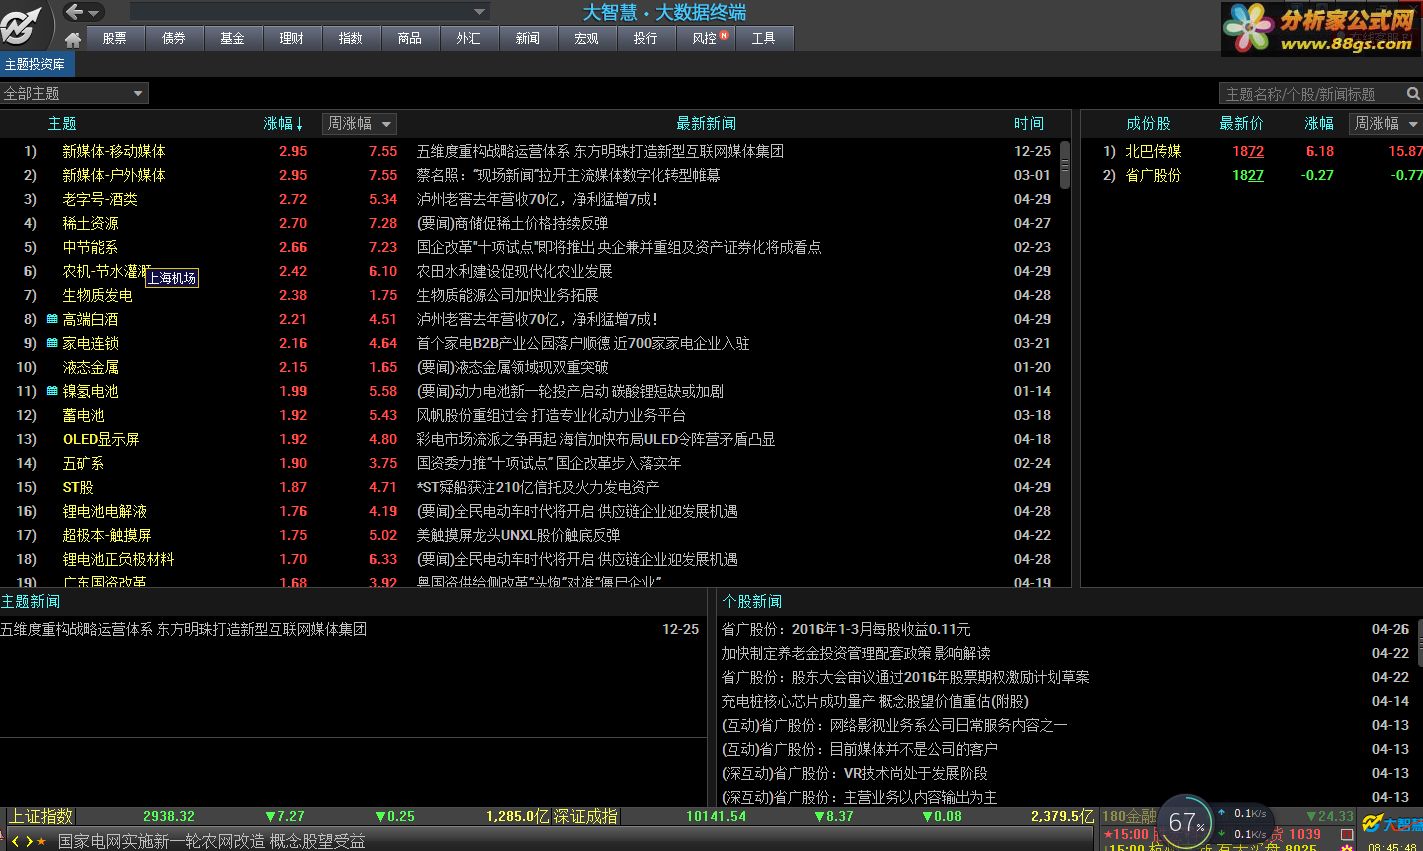This screenshot has width=1423, height=851.
Task: Open the 北巴传媒 stock row
Action: tap(1252, 151)
